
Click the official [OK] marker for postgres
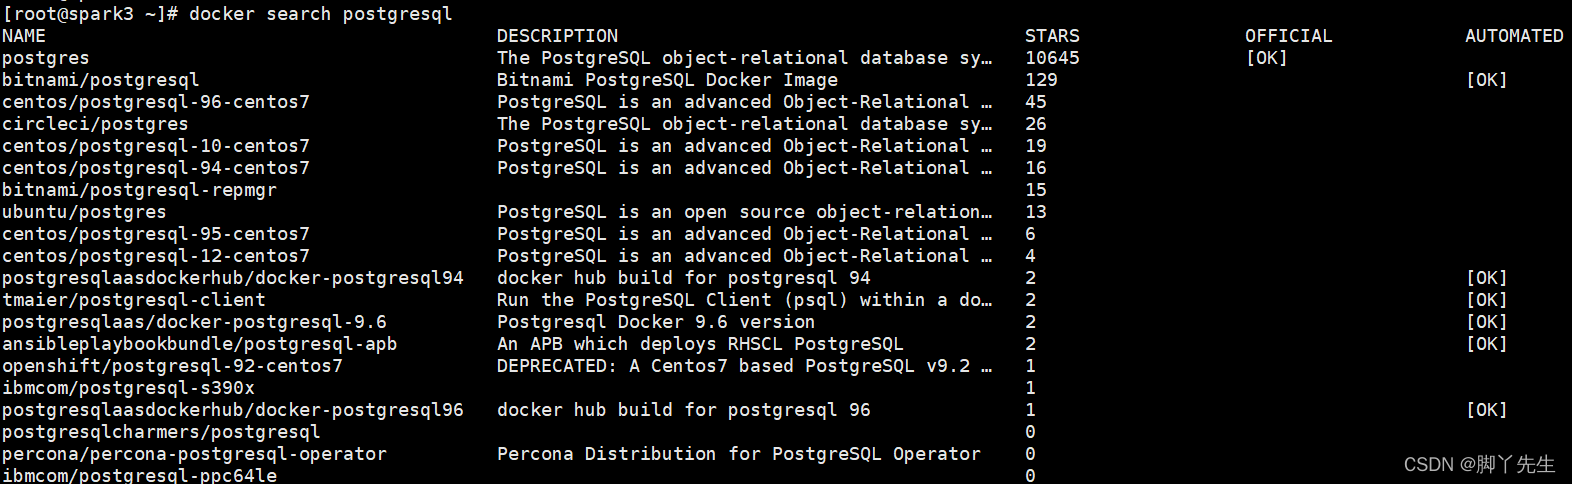[1266, 58]
